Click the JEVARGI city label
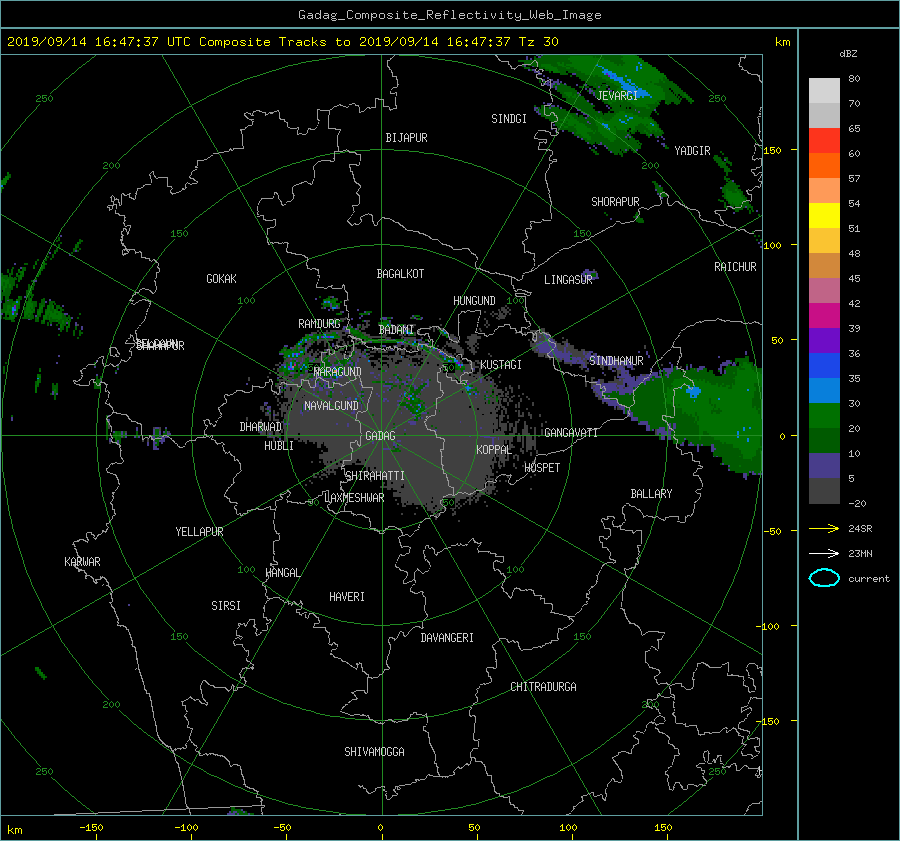 point(617,96)
